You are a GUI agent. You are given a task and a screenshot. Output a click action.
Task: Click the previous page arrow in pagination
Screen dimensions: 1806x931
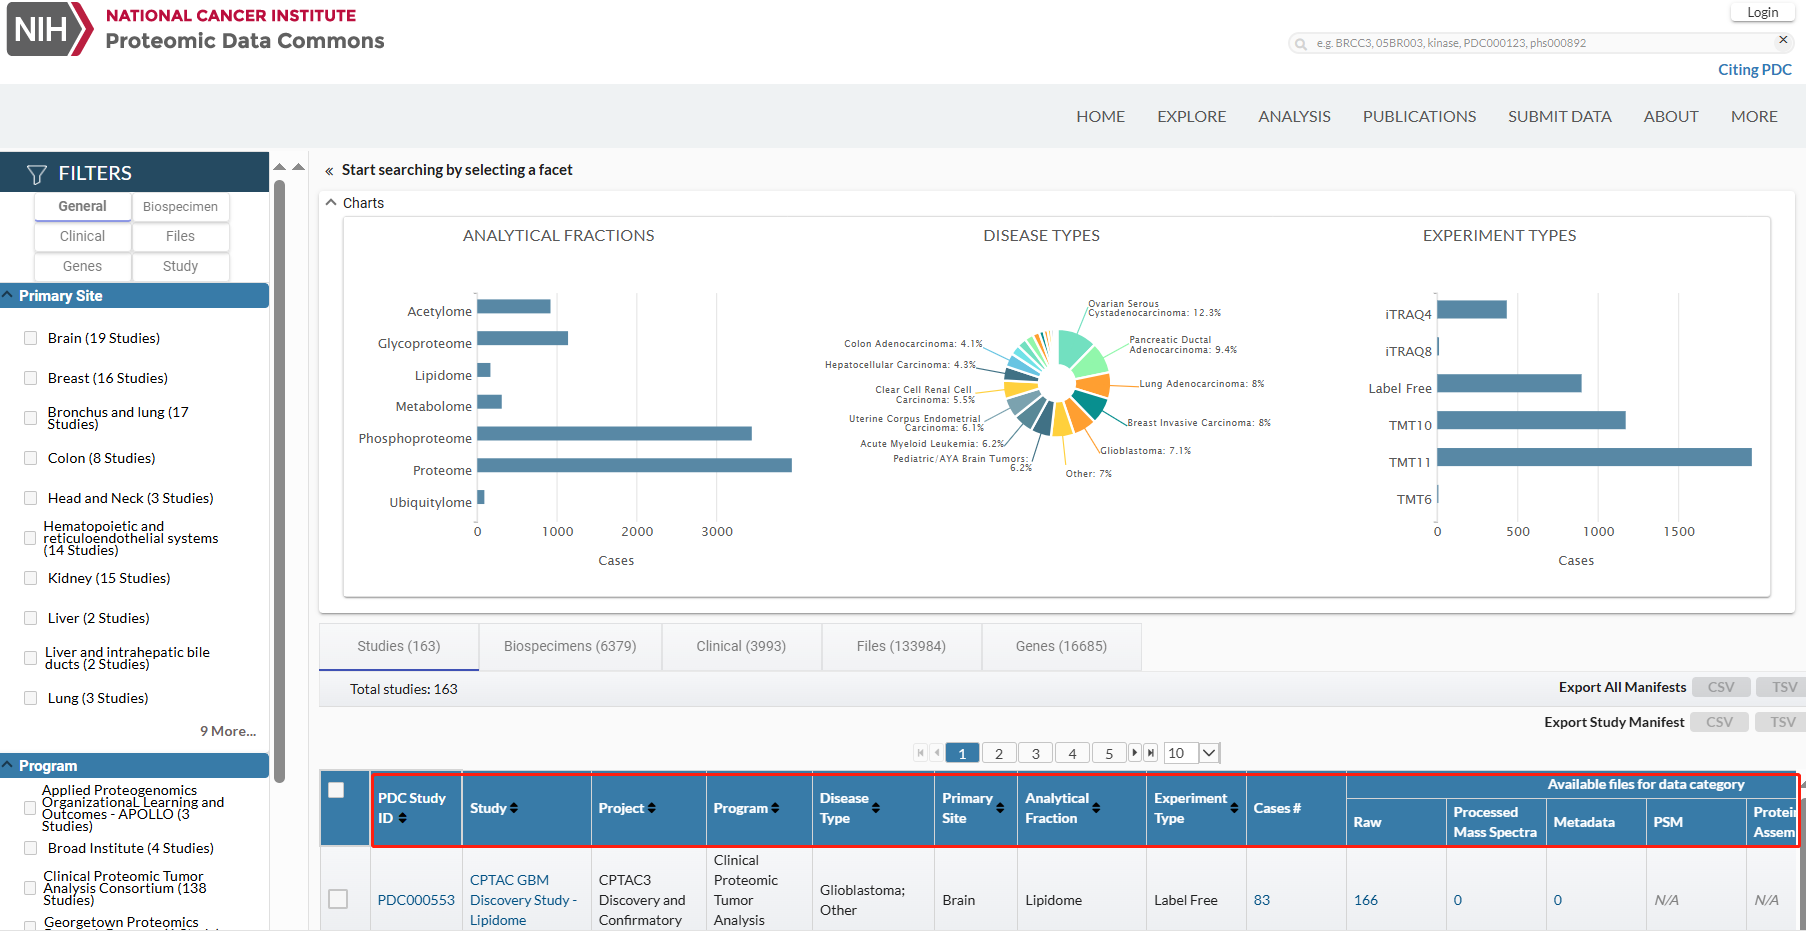pyautogui.click(x=936, y=753)
